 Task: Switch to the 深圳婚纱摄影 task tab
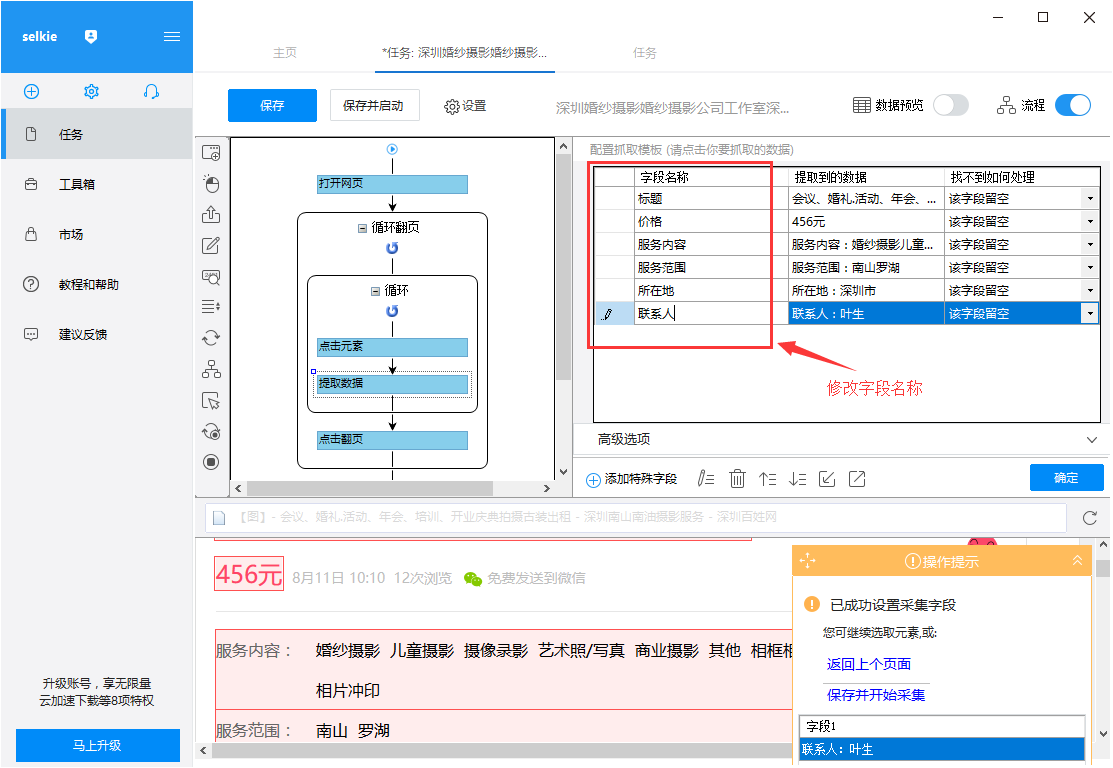coord(464,53)
